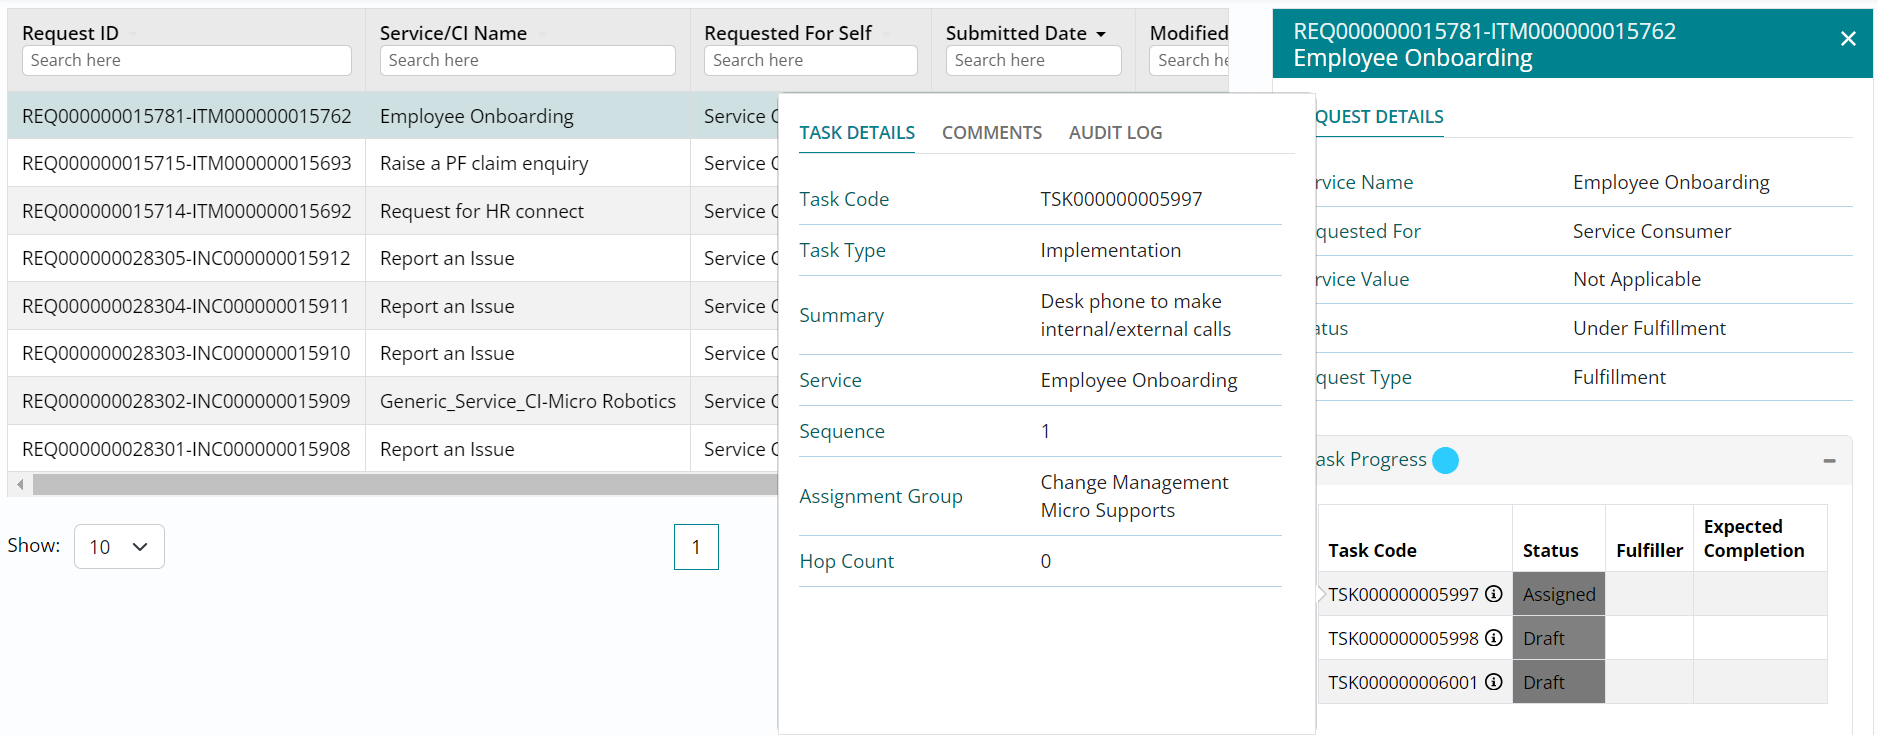Open info icon for task TSK000000005997
The width and height of the screenshot is (1878, 735).
(1493, 594)
